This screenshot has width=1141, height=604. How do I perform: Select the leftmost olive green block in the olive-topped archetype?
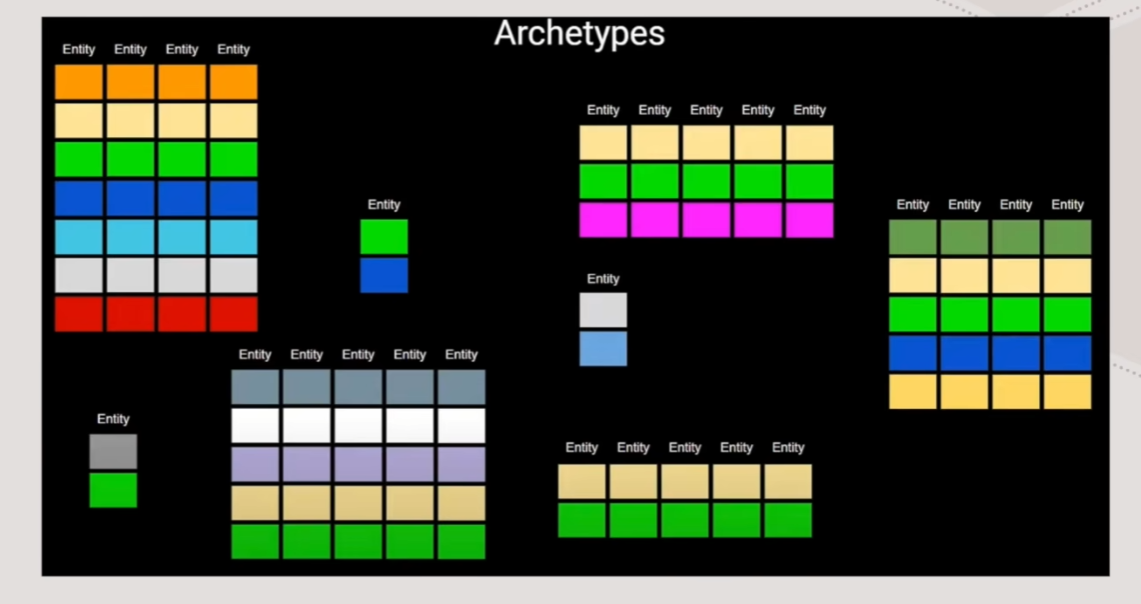click(x=913, y=237)
